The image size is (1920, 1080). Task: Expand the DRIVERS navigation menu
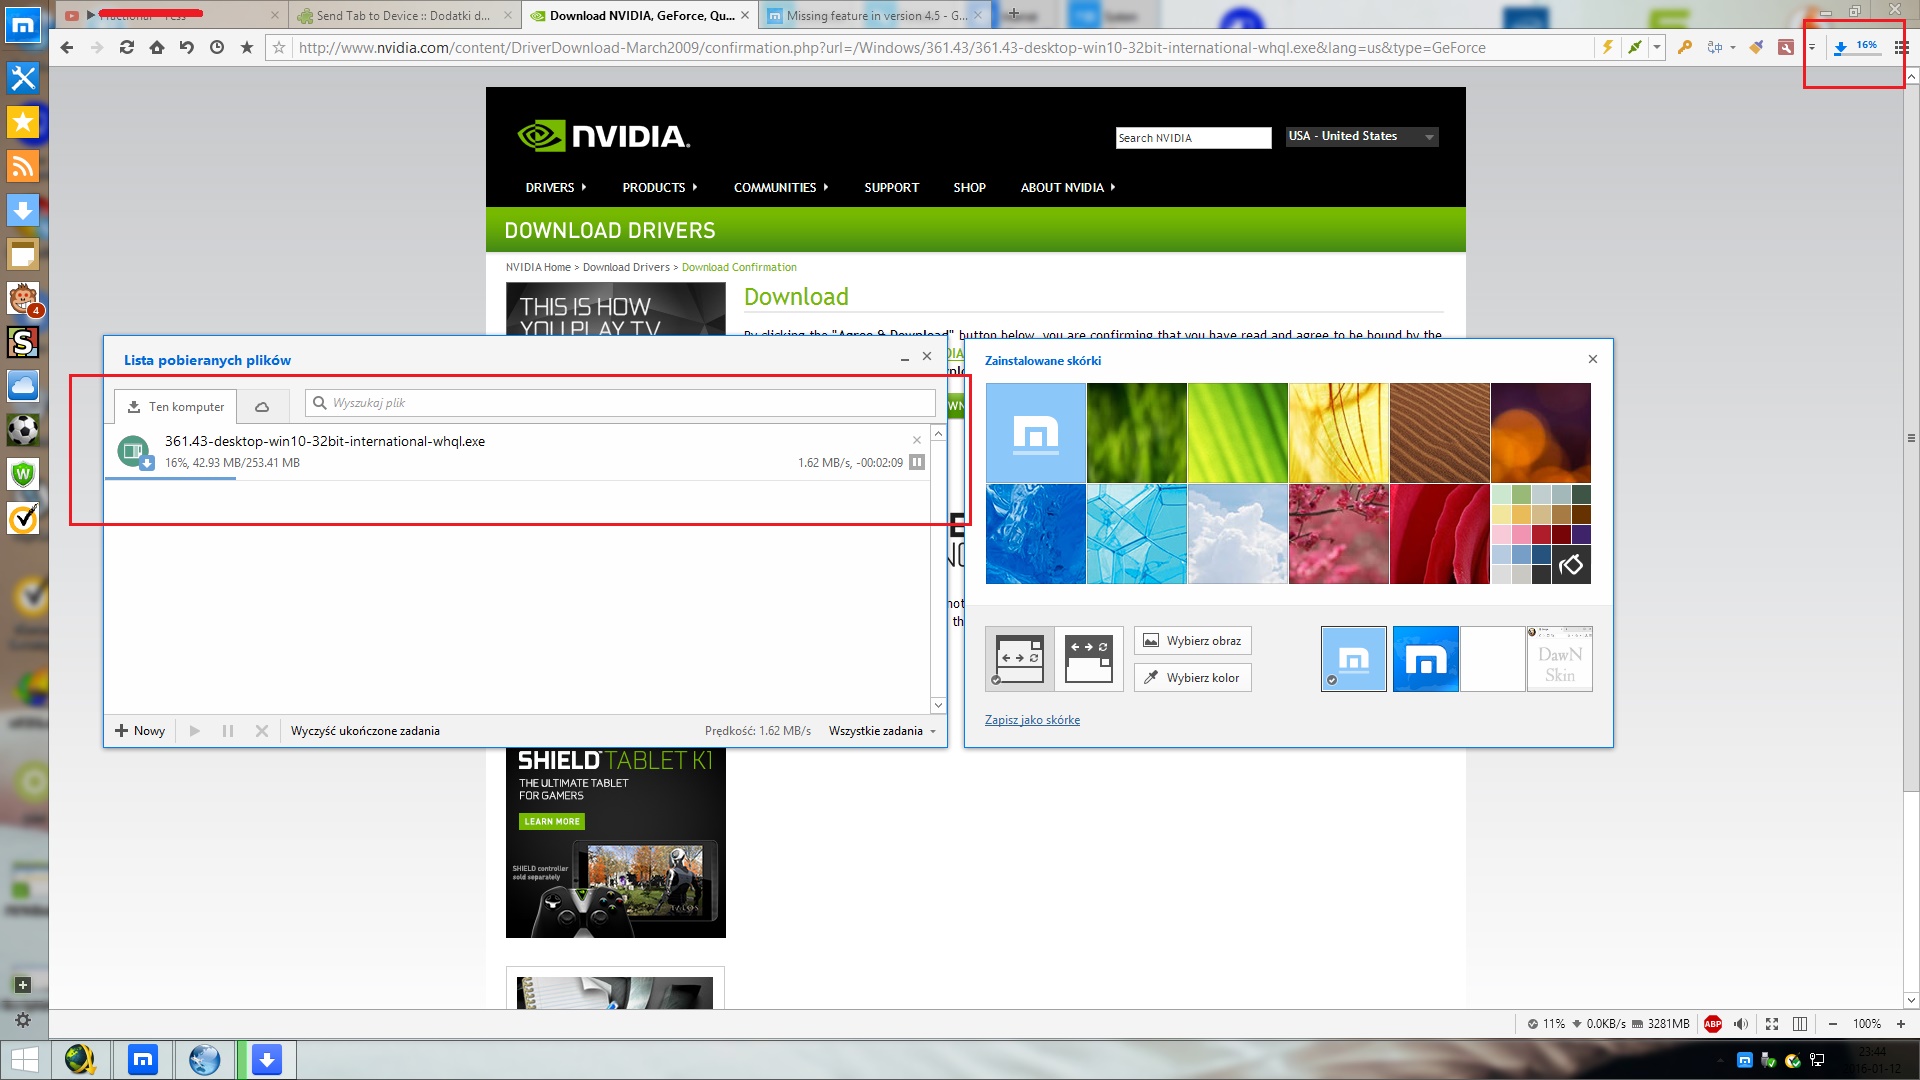click(x=556, y=187)
